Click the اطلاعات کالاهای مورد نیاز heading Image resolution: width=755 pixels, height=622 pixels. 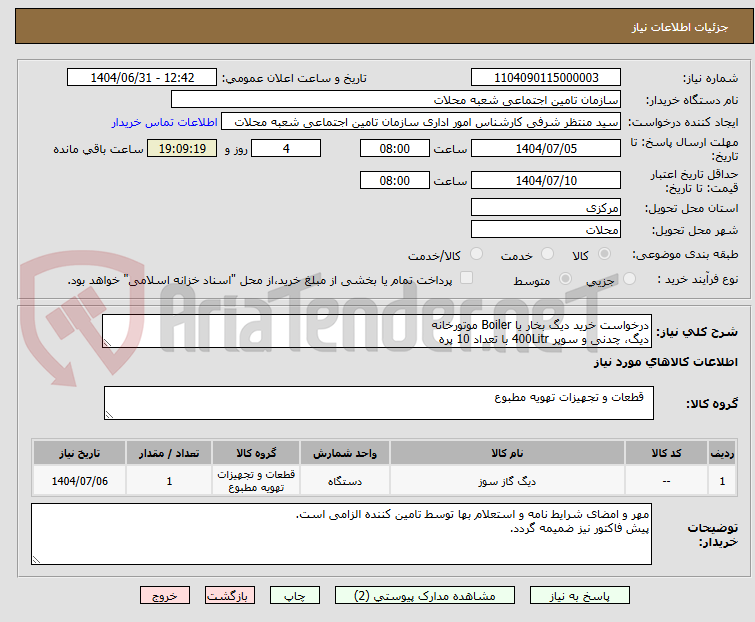point(665,362)
